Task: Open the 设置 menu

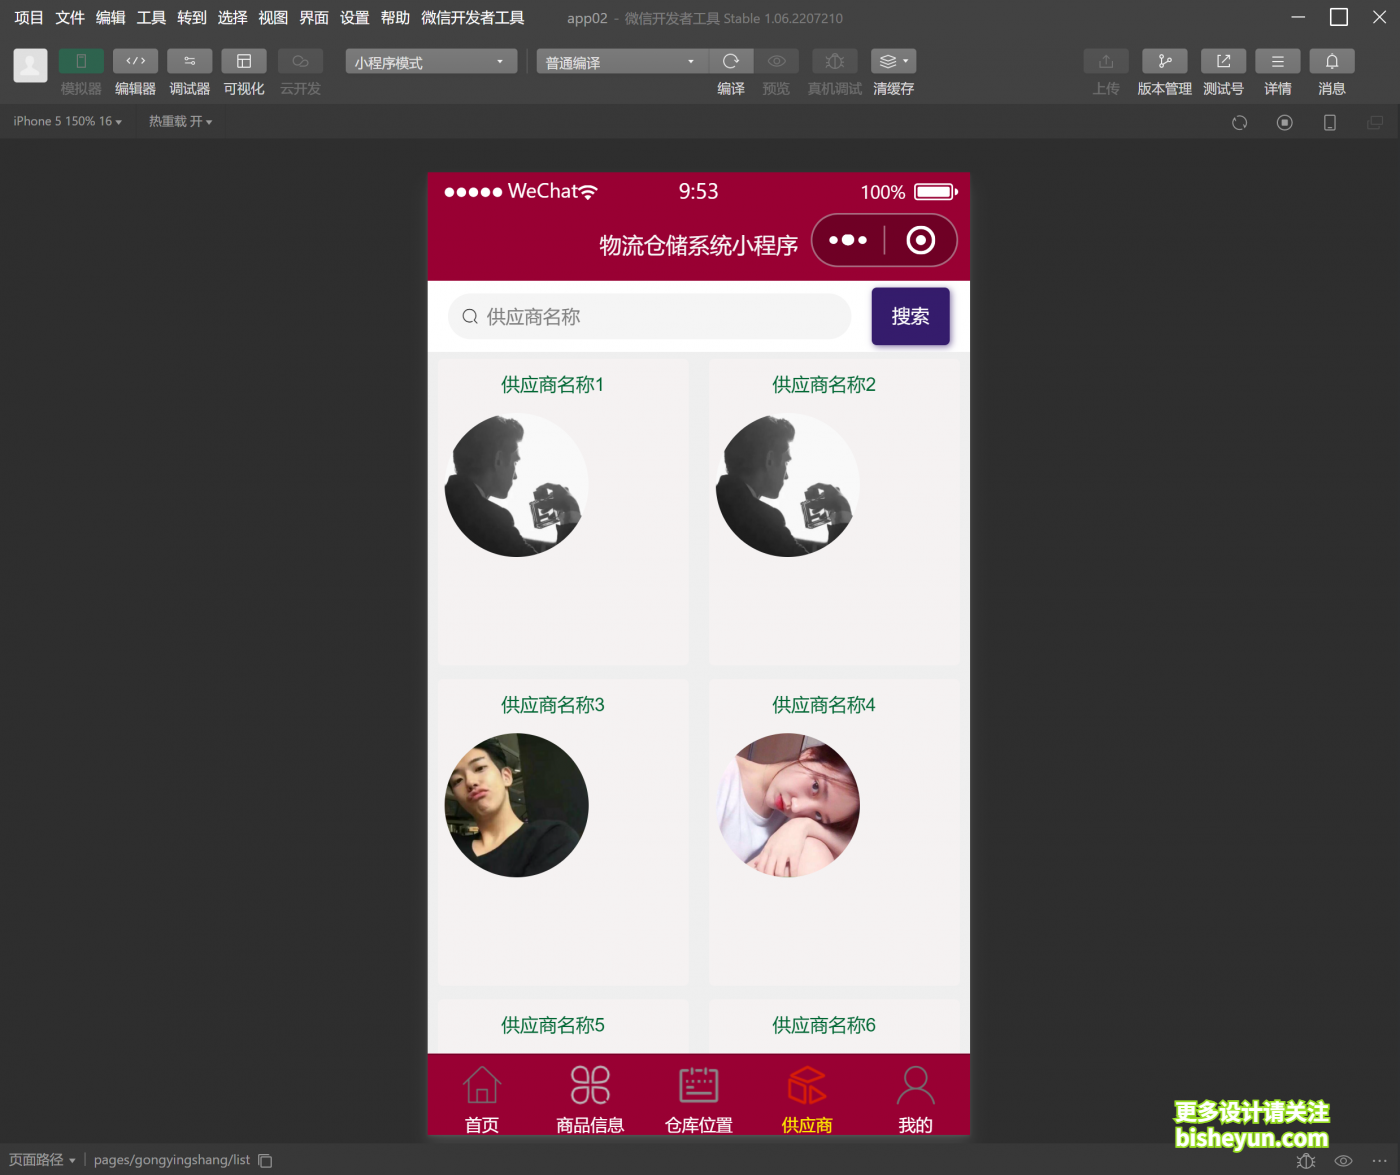Action: pyautogui.click(x=354, y=18)
